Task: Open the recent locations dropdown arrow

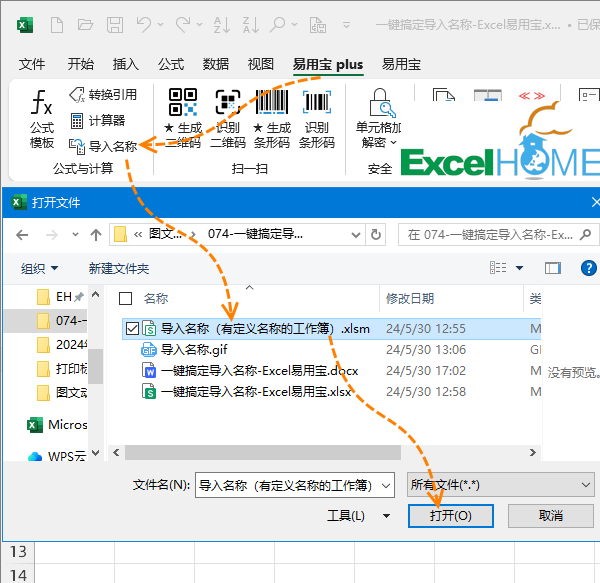Action: tap(75, 235)
